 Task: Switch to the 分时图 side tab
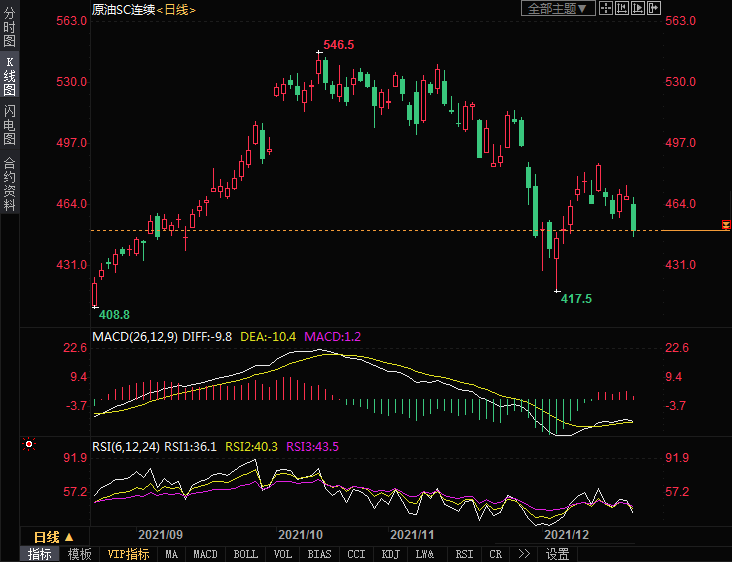9,28
